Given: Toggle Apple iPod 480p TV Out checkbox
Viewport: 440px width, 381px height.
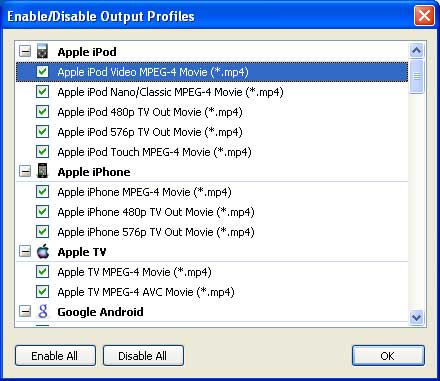Looking at the screenshot, I should (x=42, y=112).
